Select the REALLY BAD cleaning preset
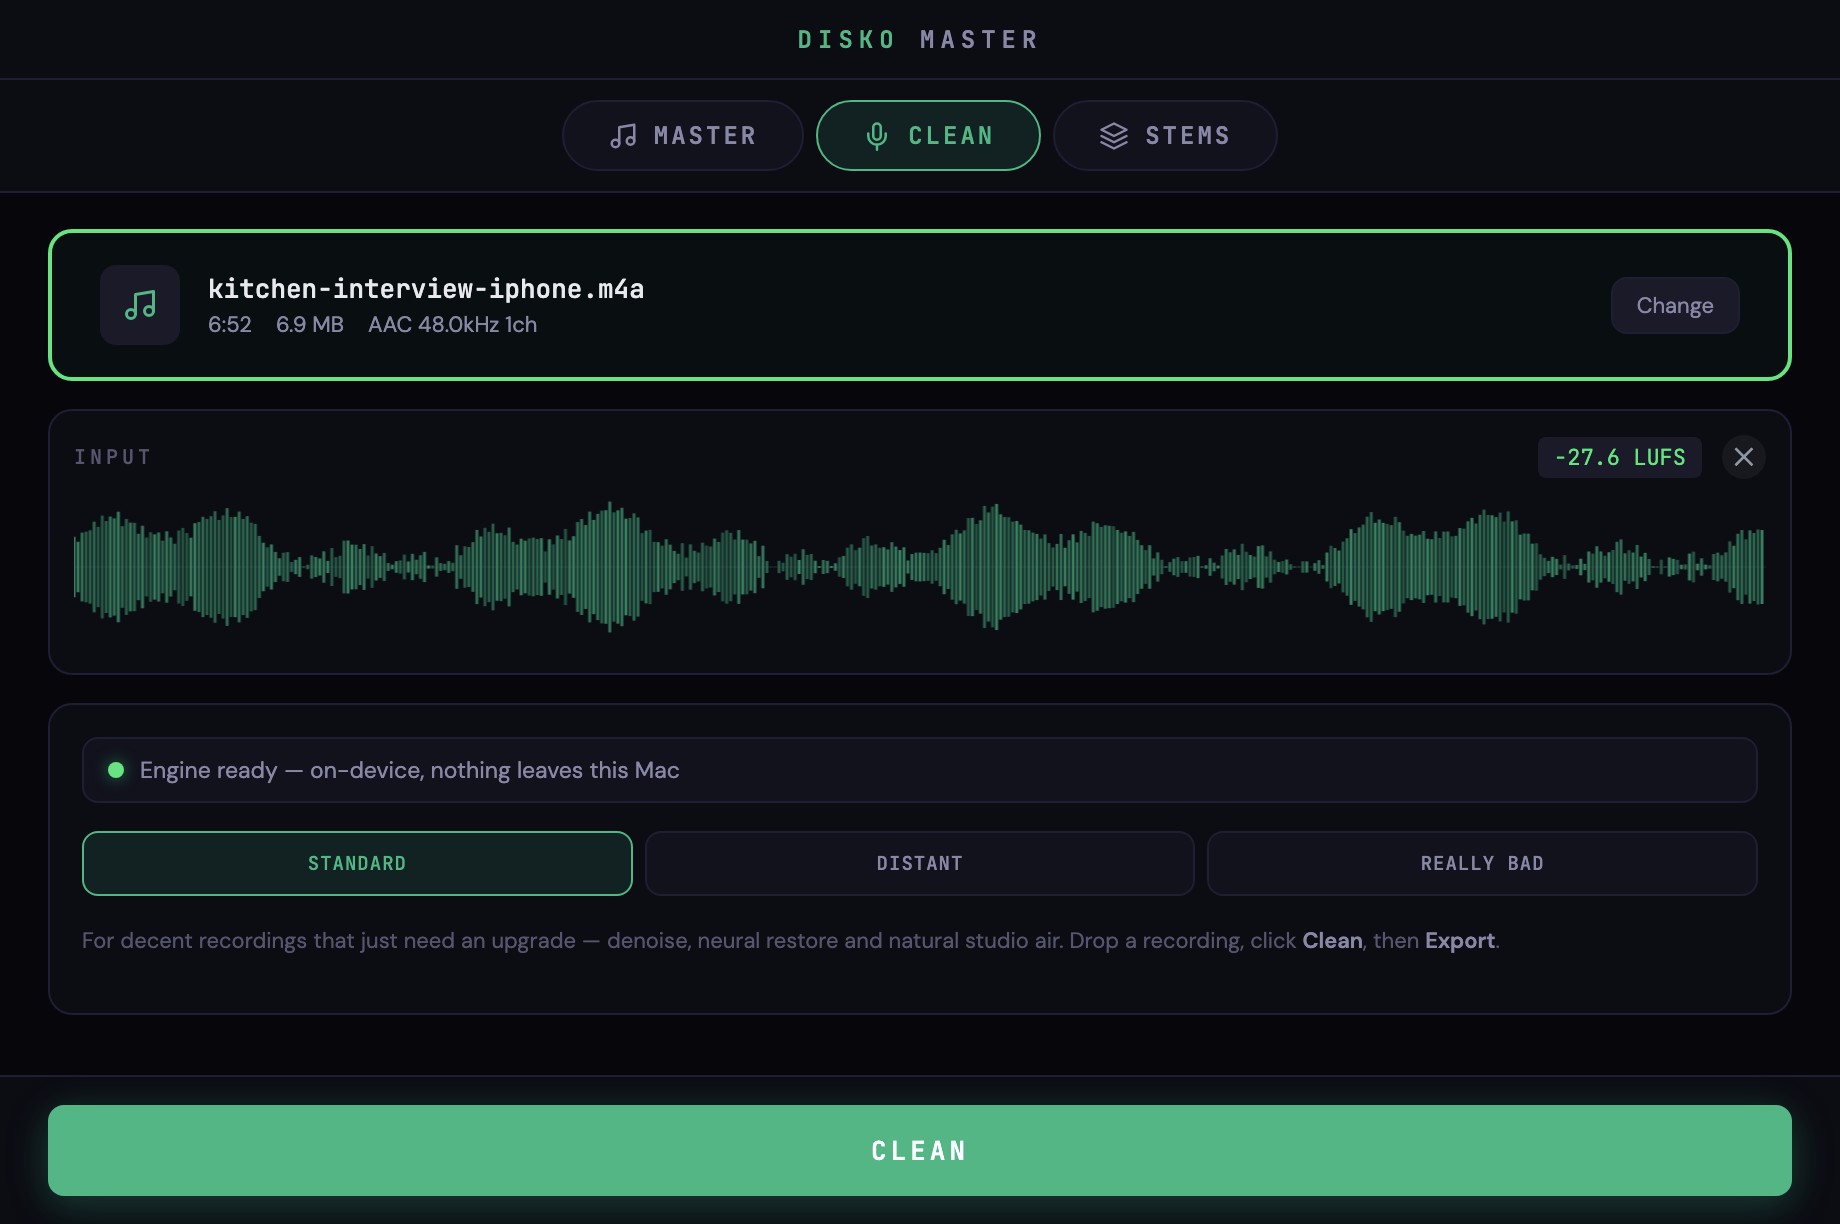The width and height of the screenshot is (1840, 1224). coord(1482,863)
